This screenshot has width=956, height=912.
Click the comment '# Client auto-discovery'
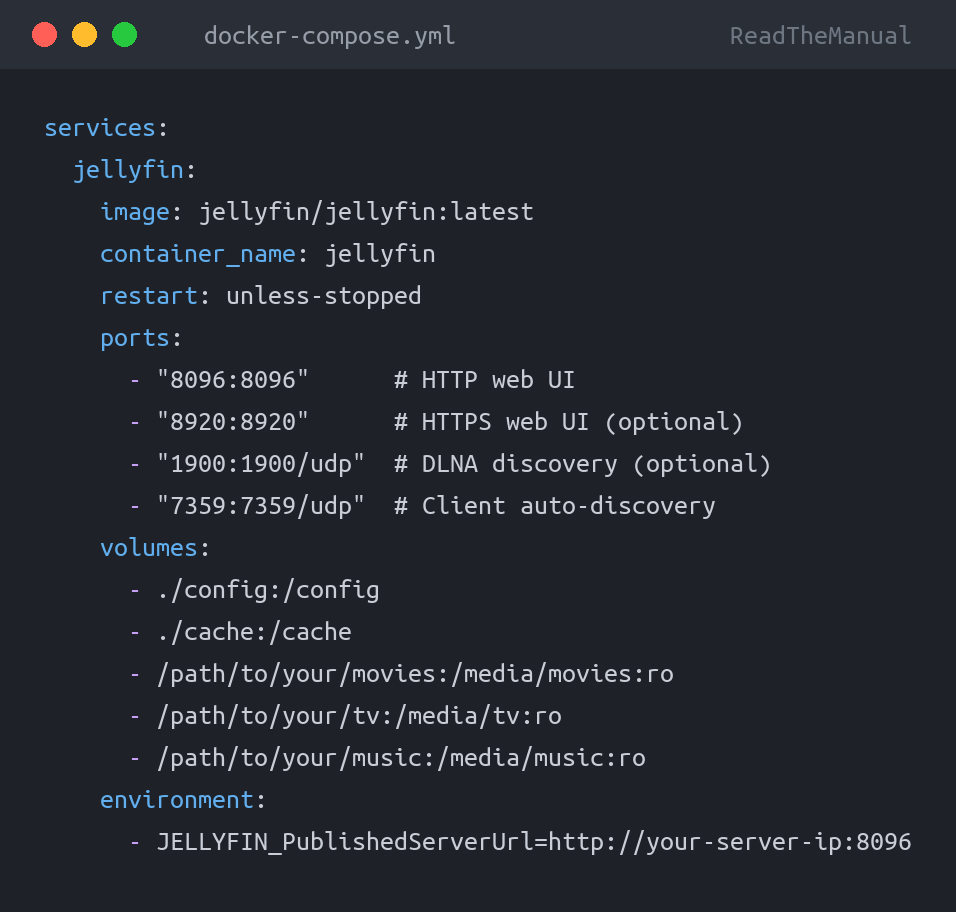(554, 506)
